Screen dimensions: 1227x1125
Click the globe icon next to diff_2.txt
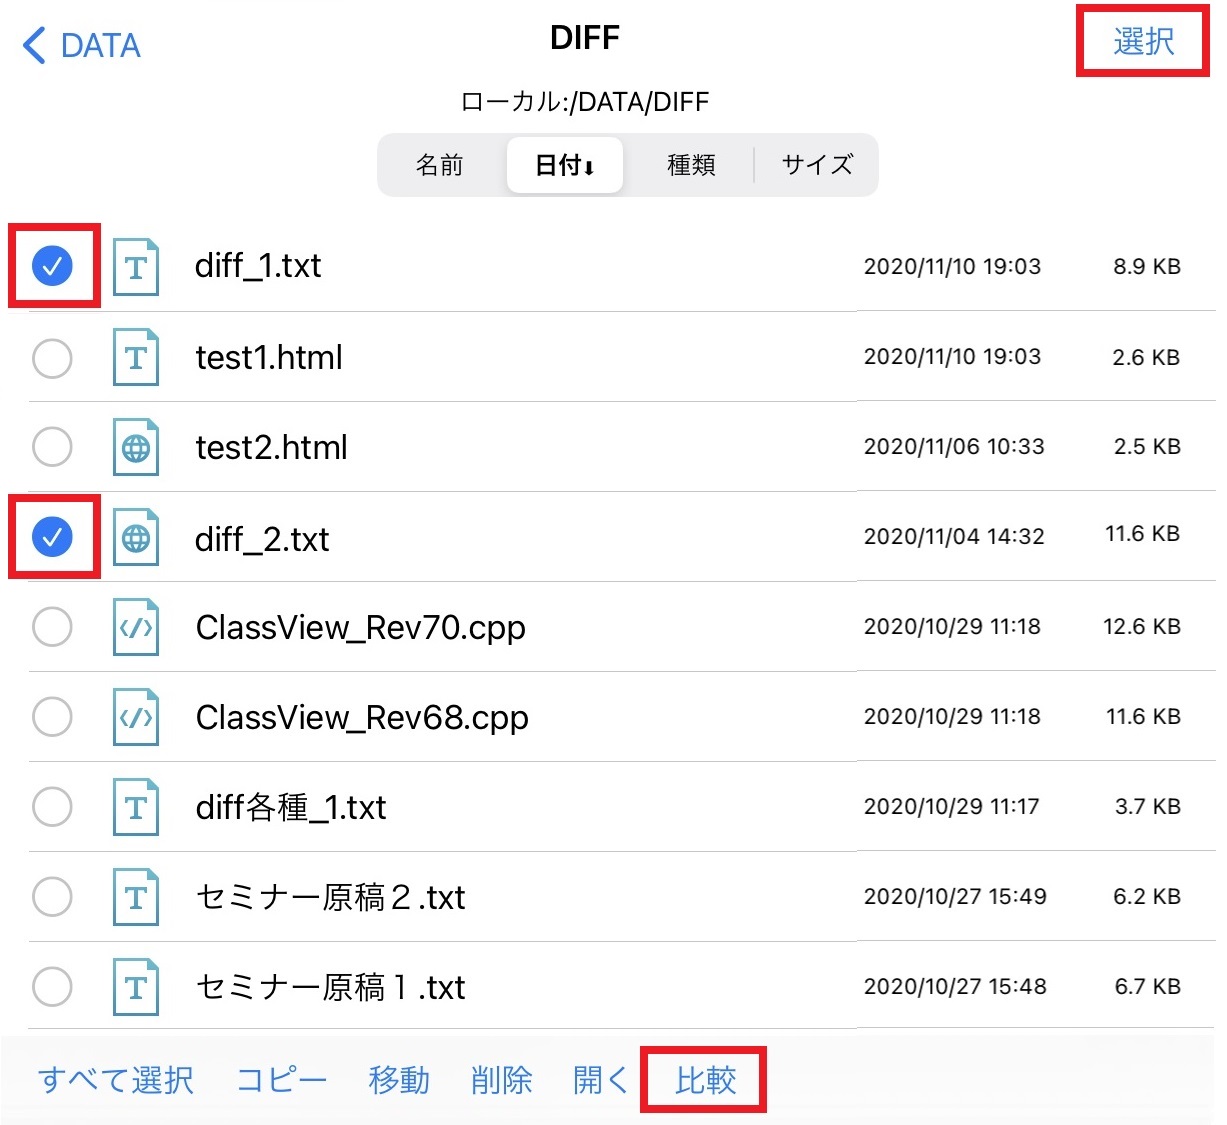[137, 537]
